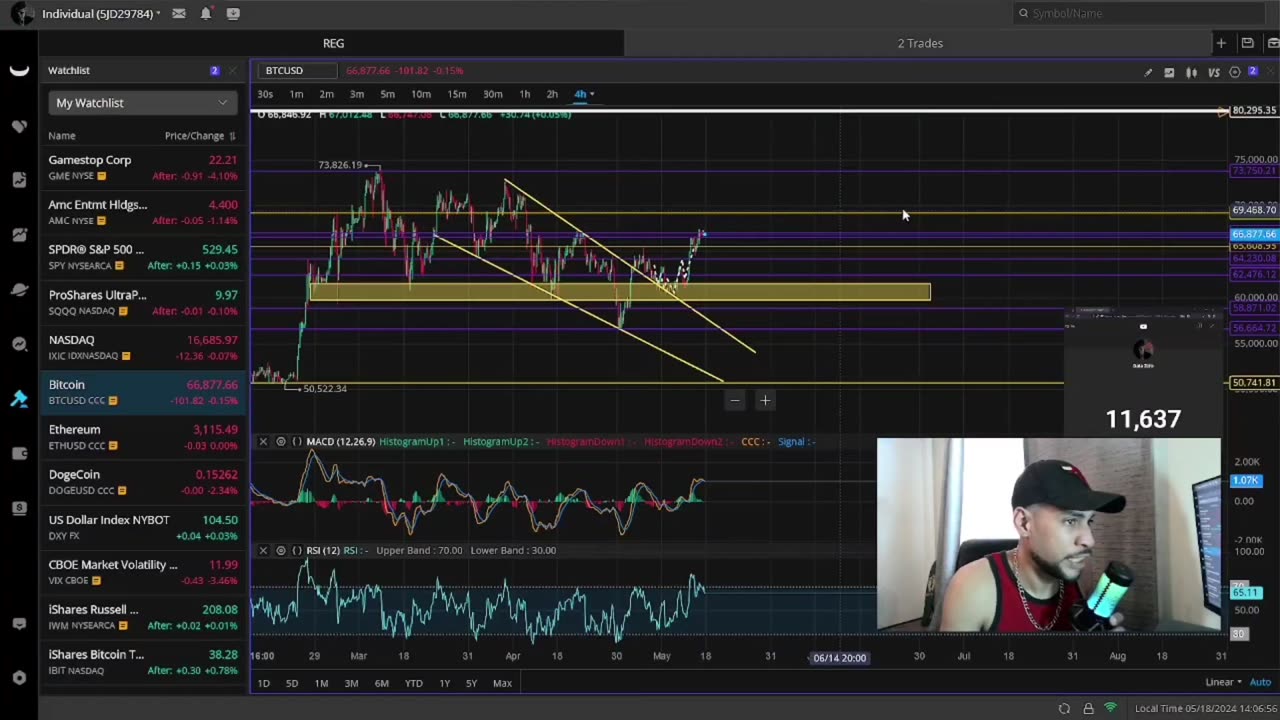
Task: Set chart range to Max
Action: [502, 683]
